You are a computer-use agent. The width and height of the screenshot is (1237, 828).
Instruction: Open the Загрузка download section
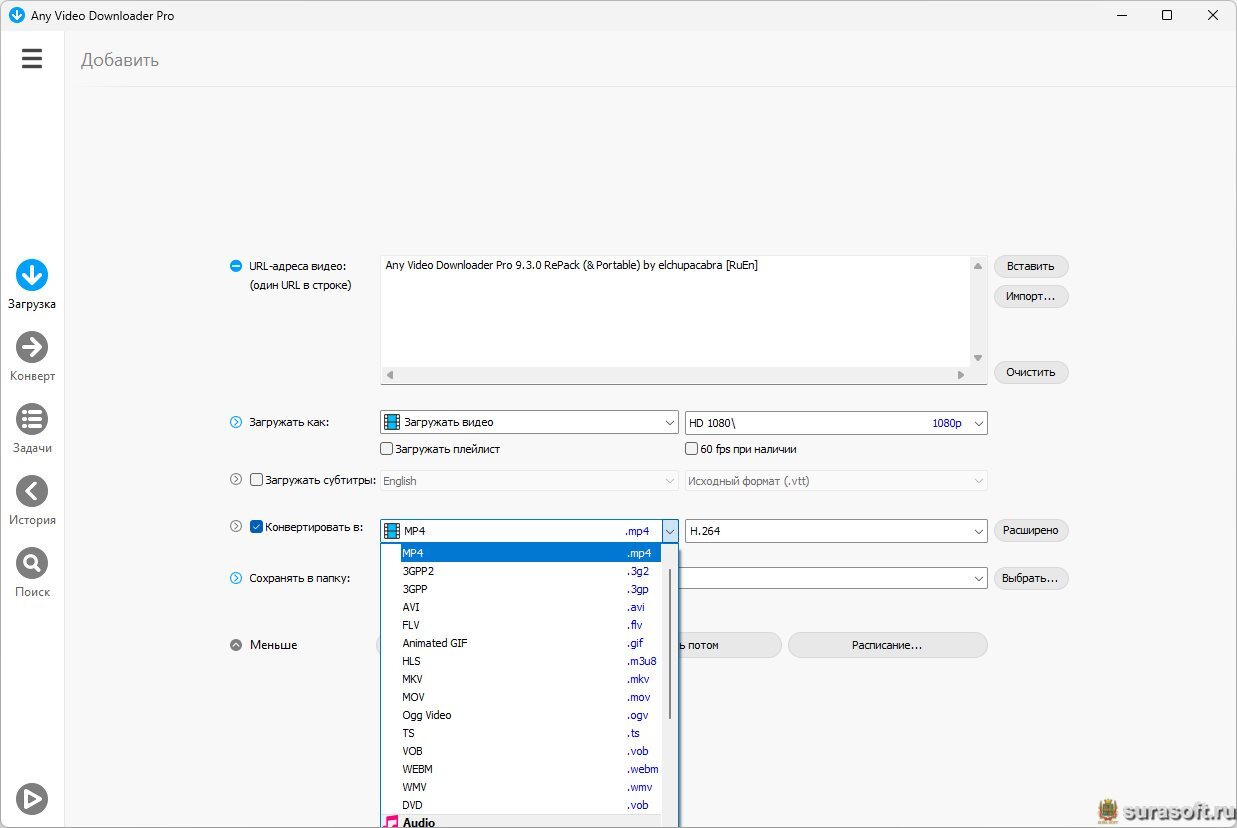[x=32, y=276]
